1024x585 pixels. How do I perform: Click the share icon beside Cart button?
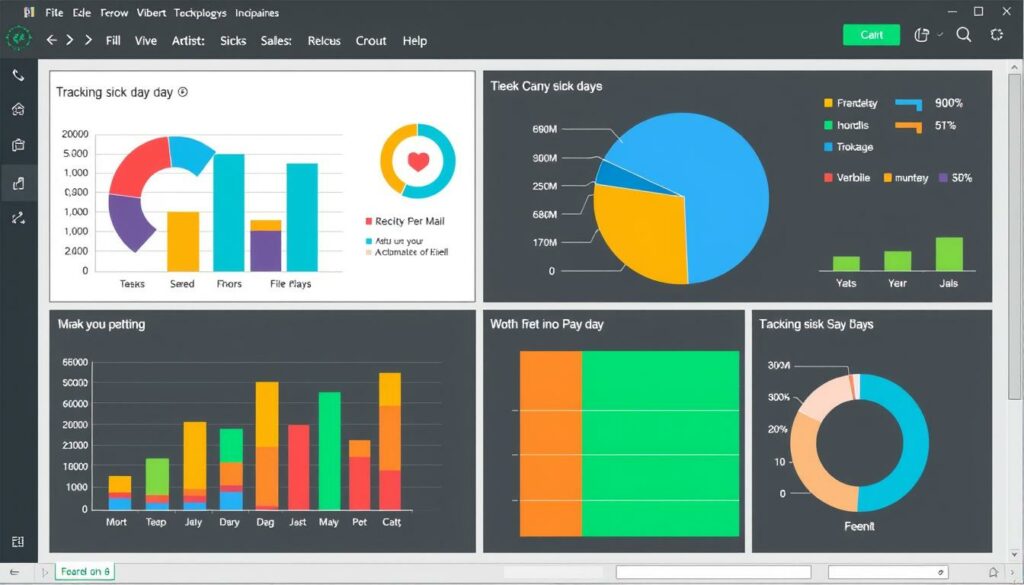(921, 35)
